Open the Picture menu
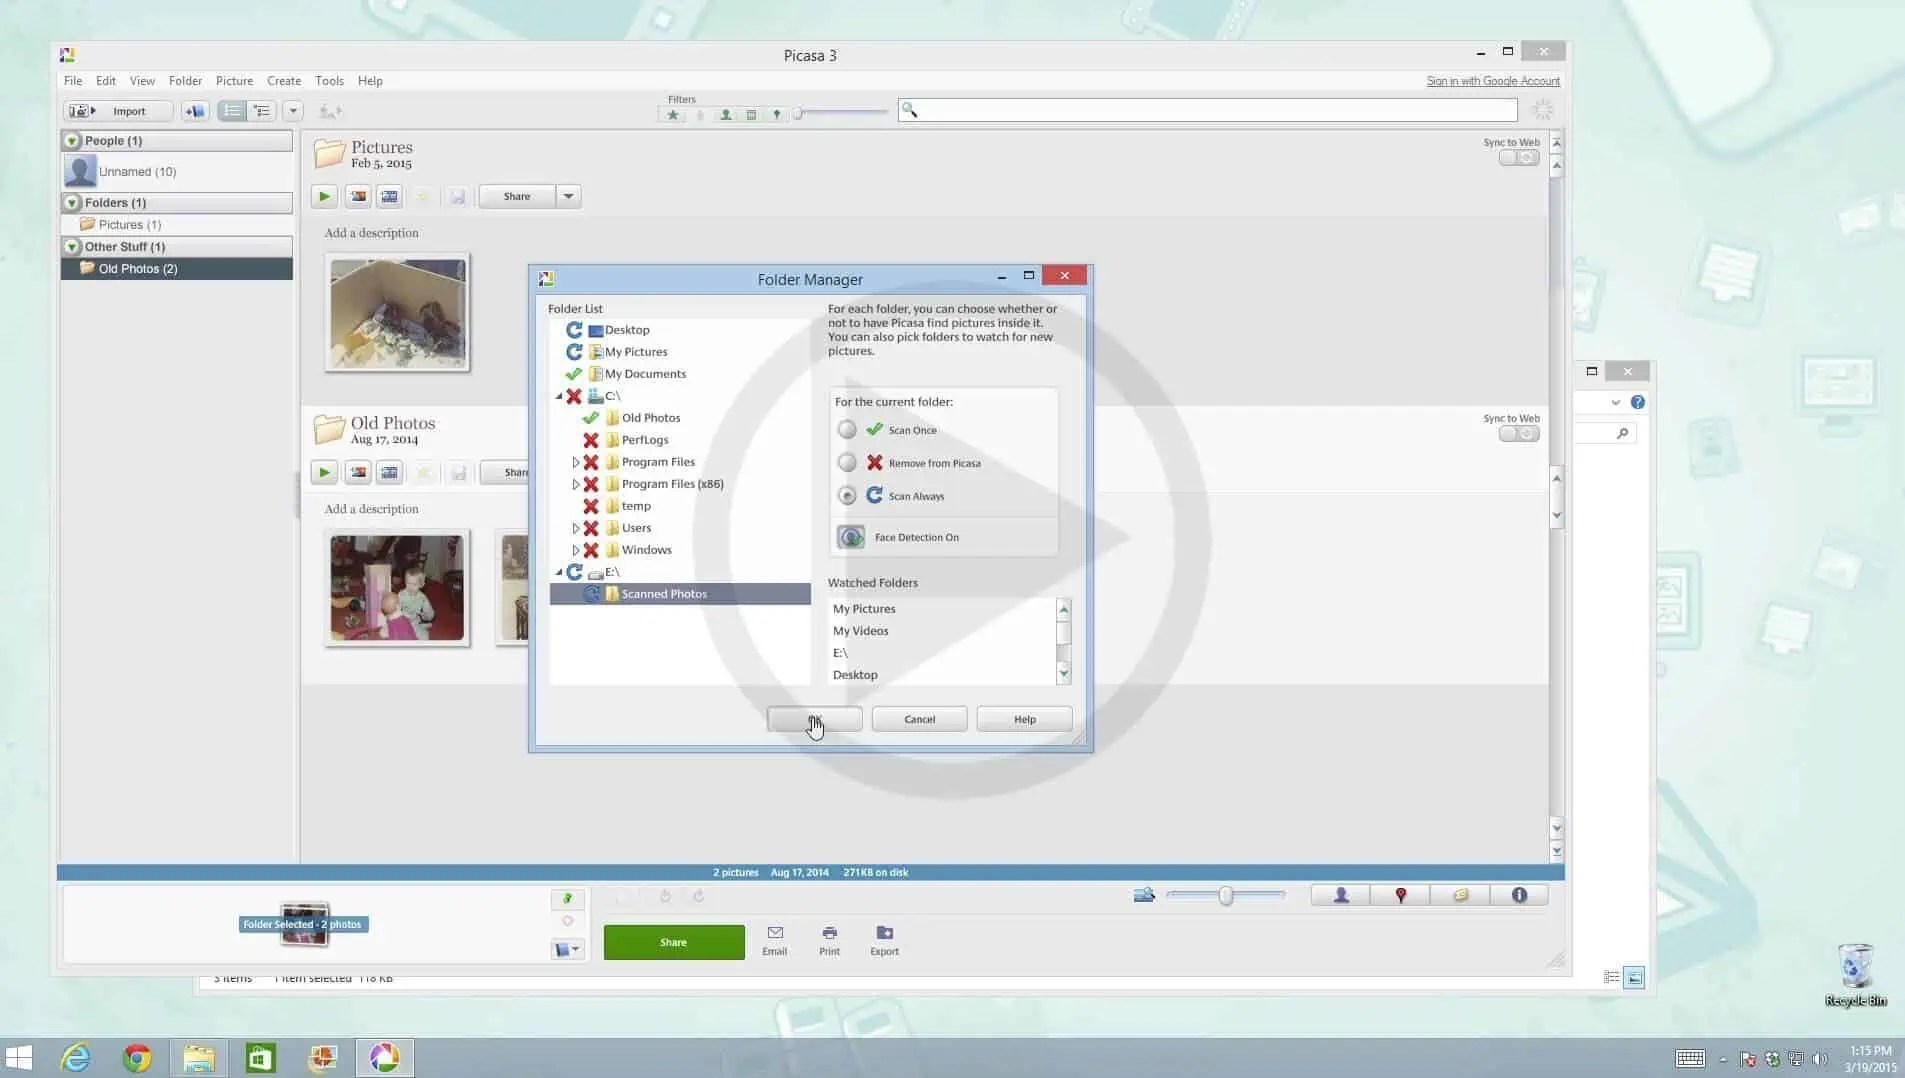The image size is (1905, 1078). [x=234, y=81]
